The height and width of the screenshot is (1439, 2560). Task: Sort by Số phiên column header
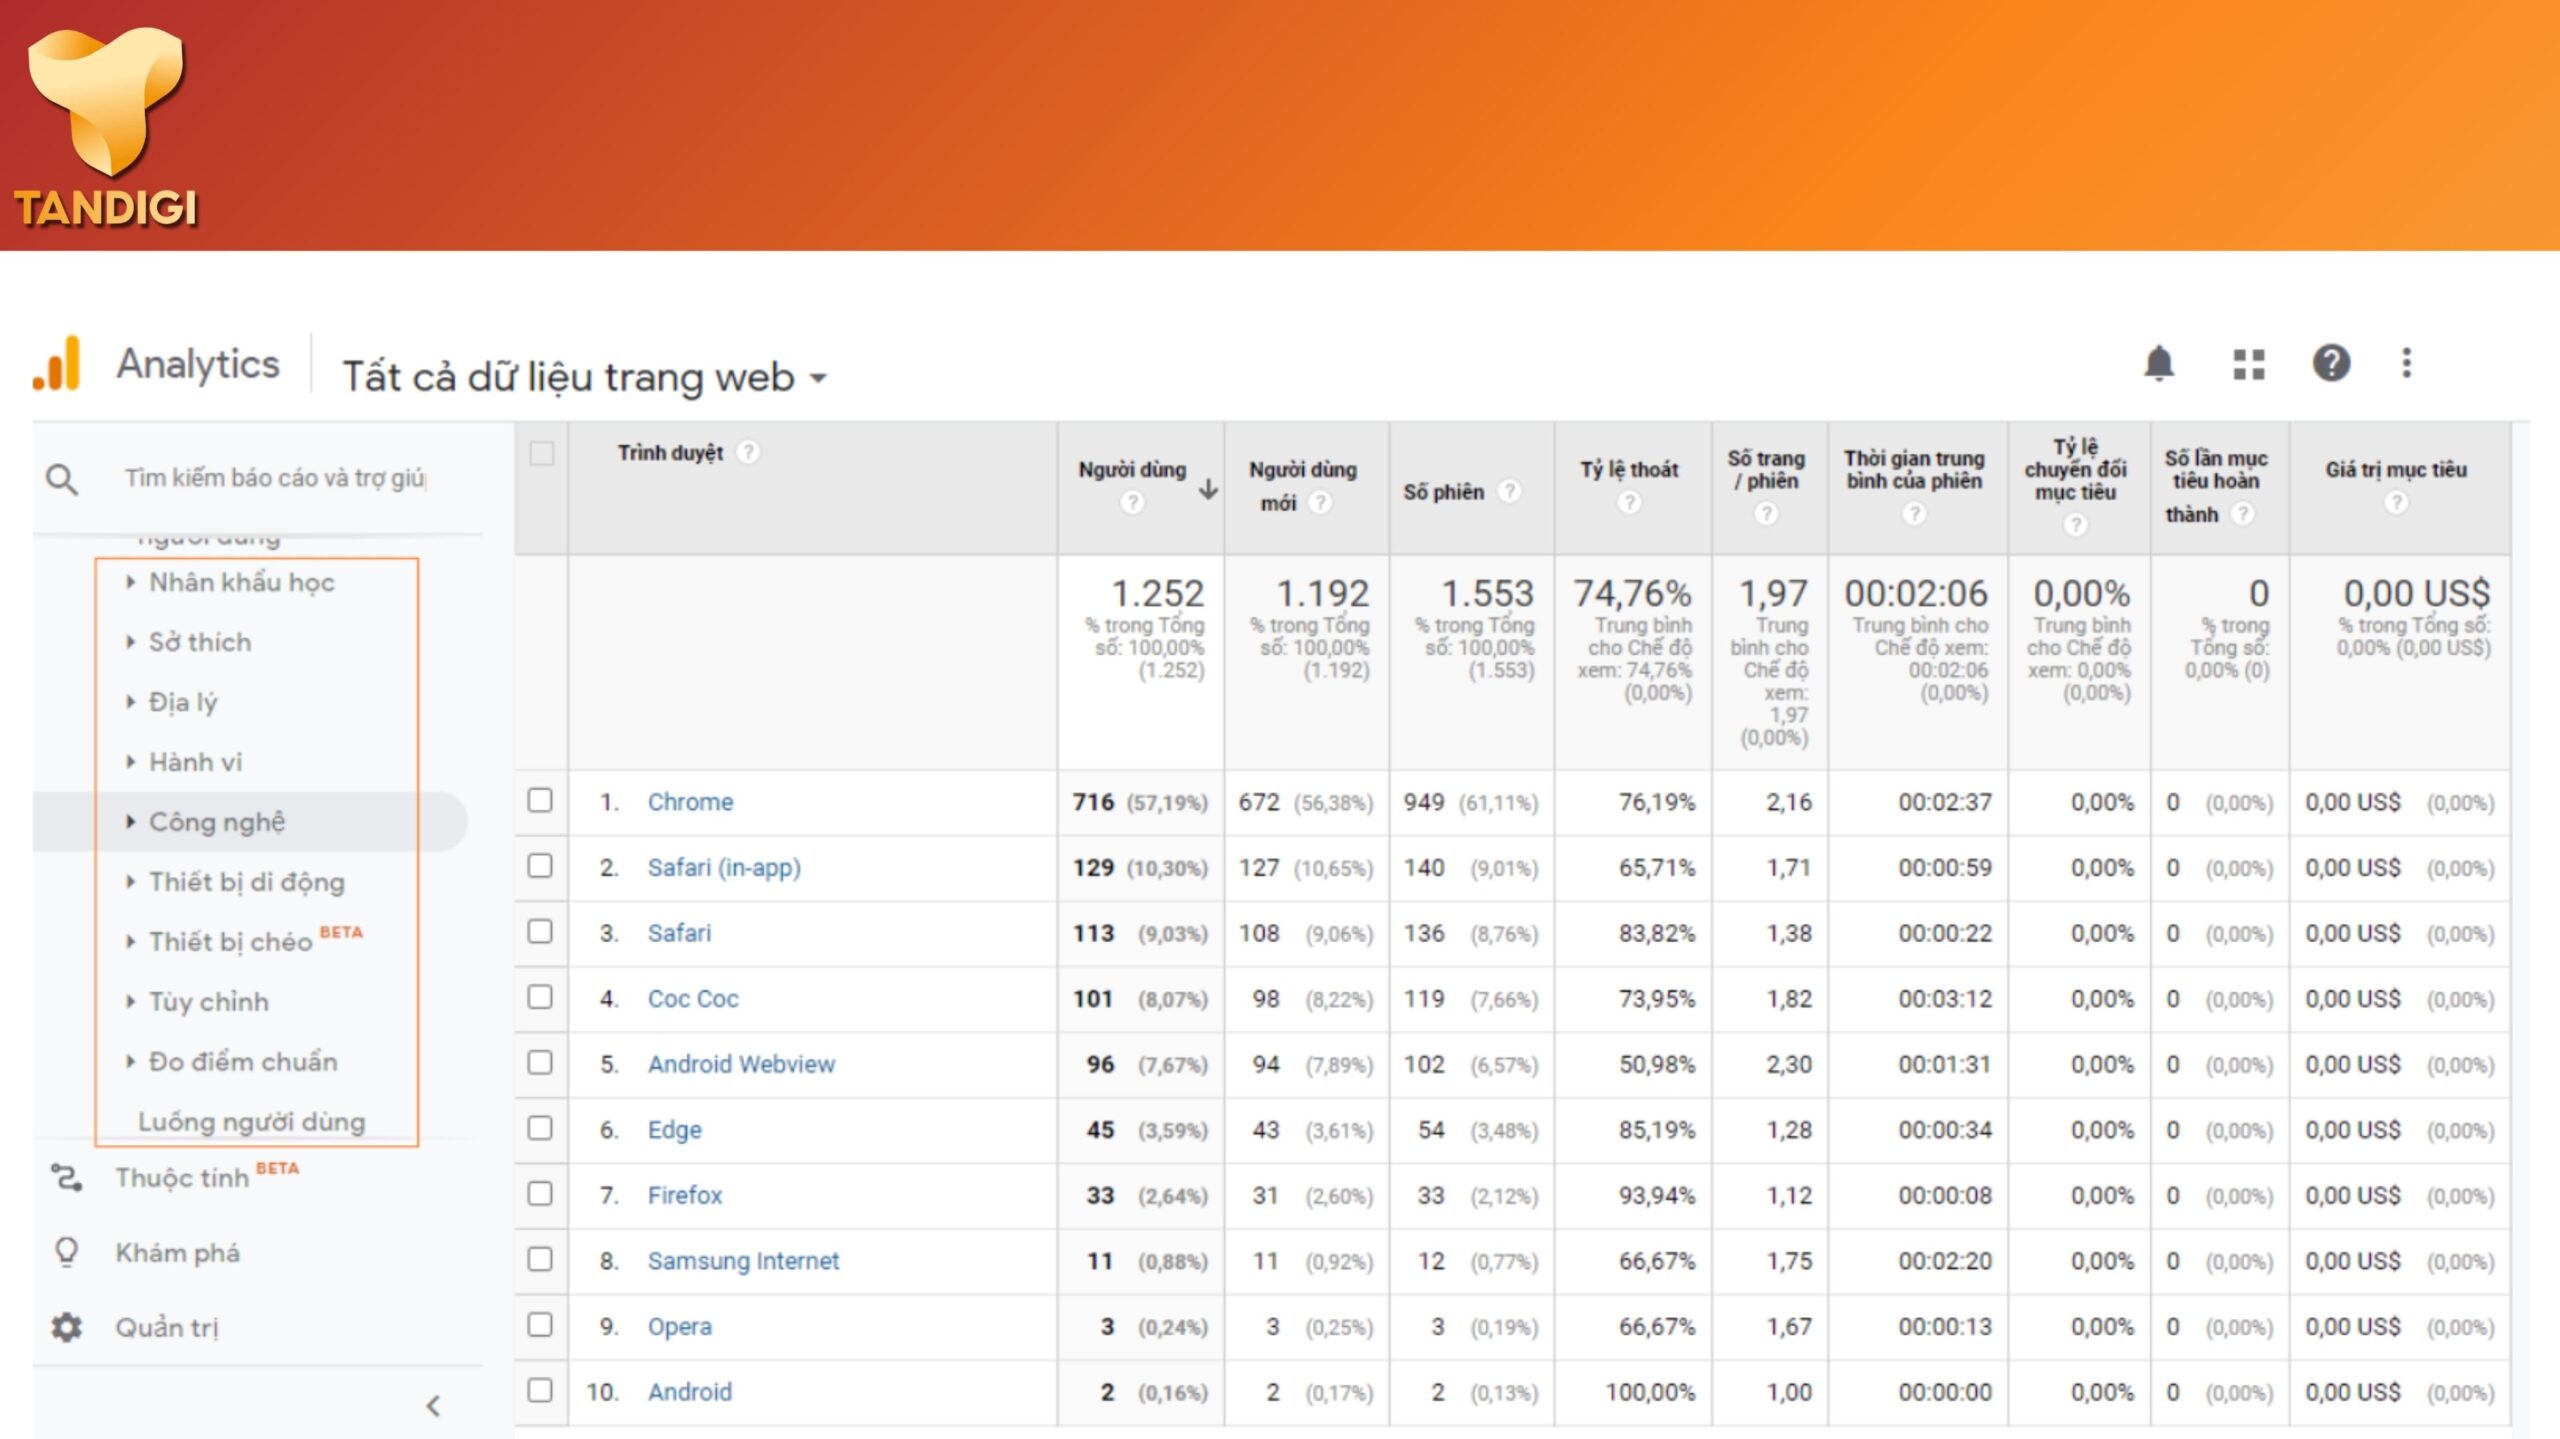(1443, 492)
